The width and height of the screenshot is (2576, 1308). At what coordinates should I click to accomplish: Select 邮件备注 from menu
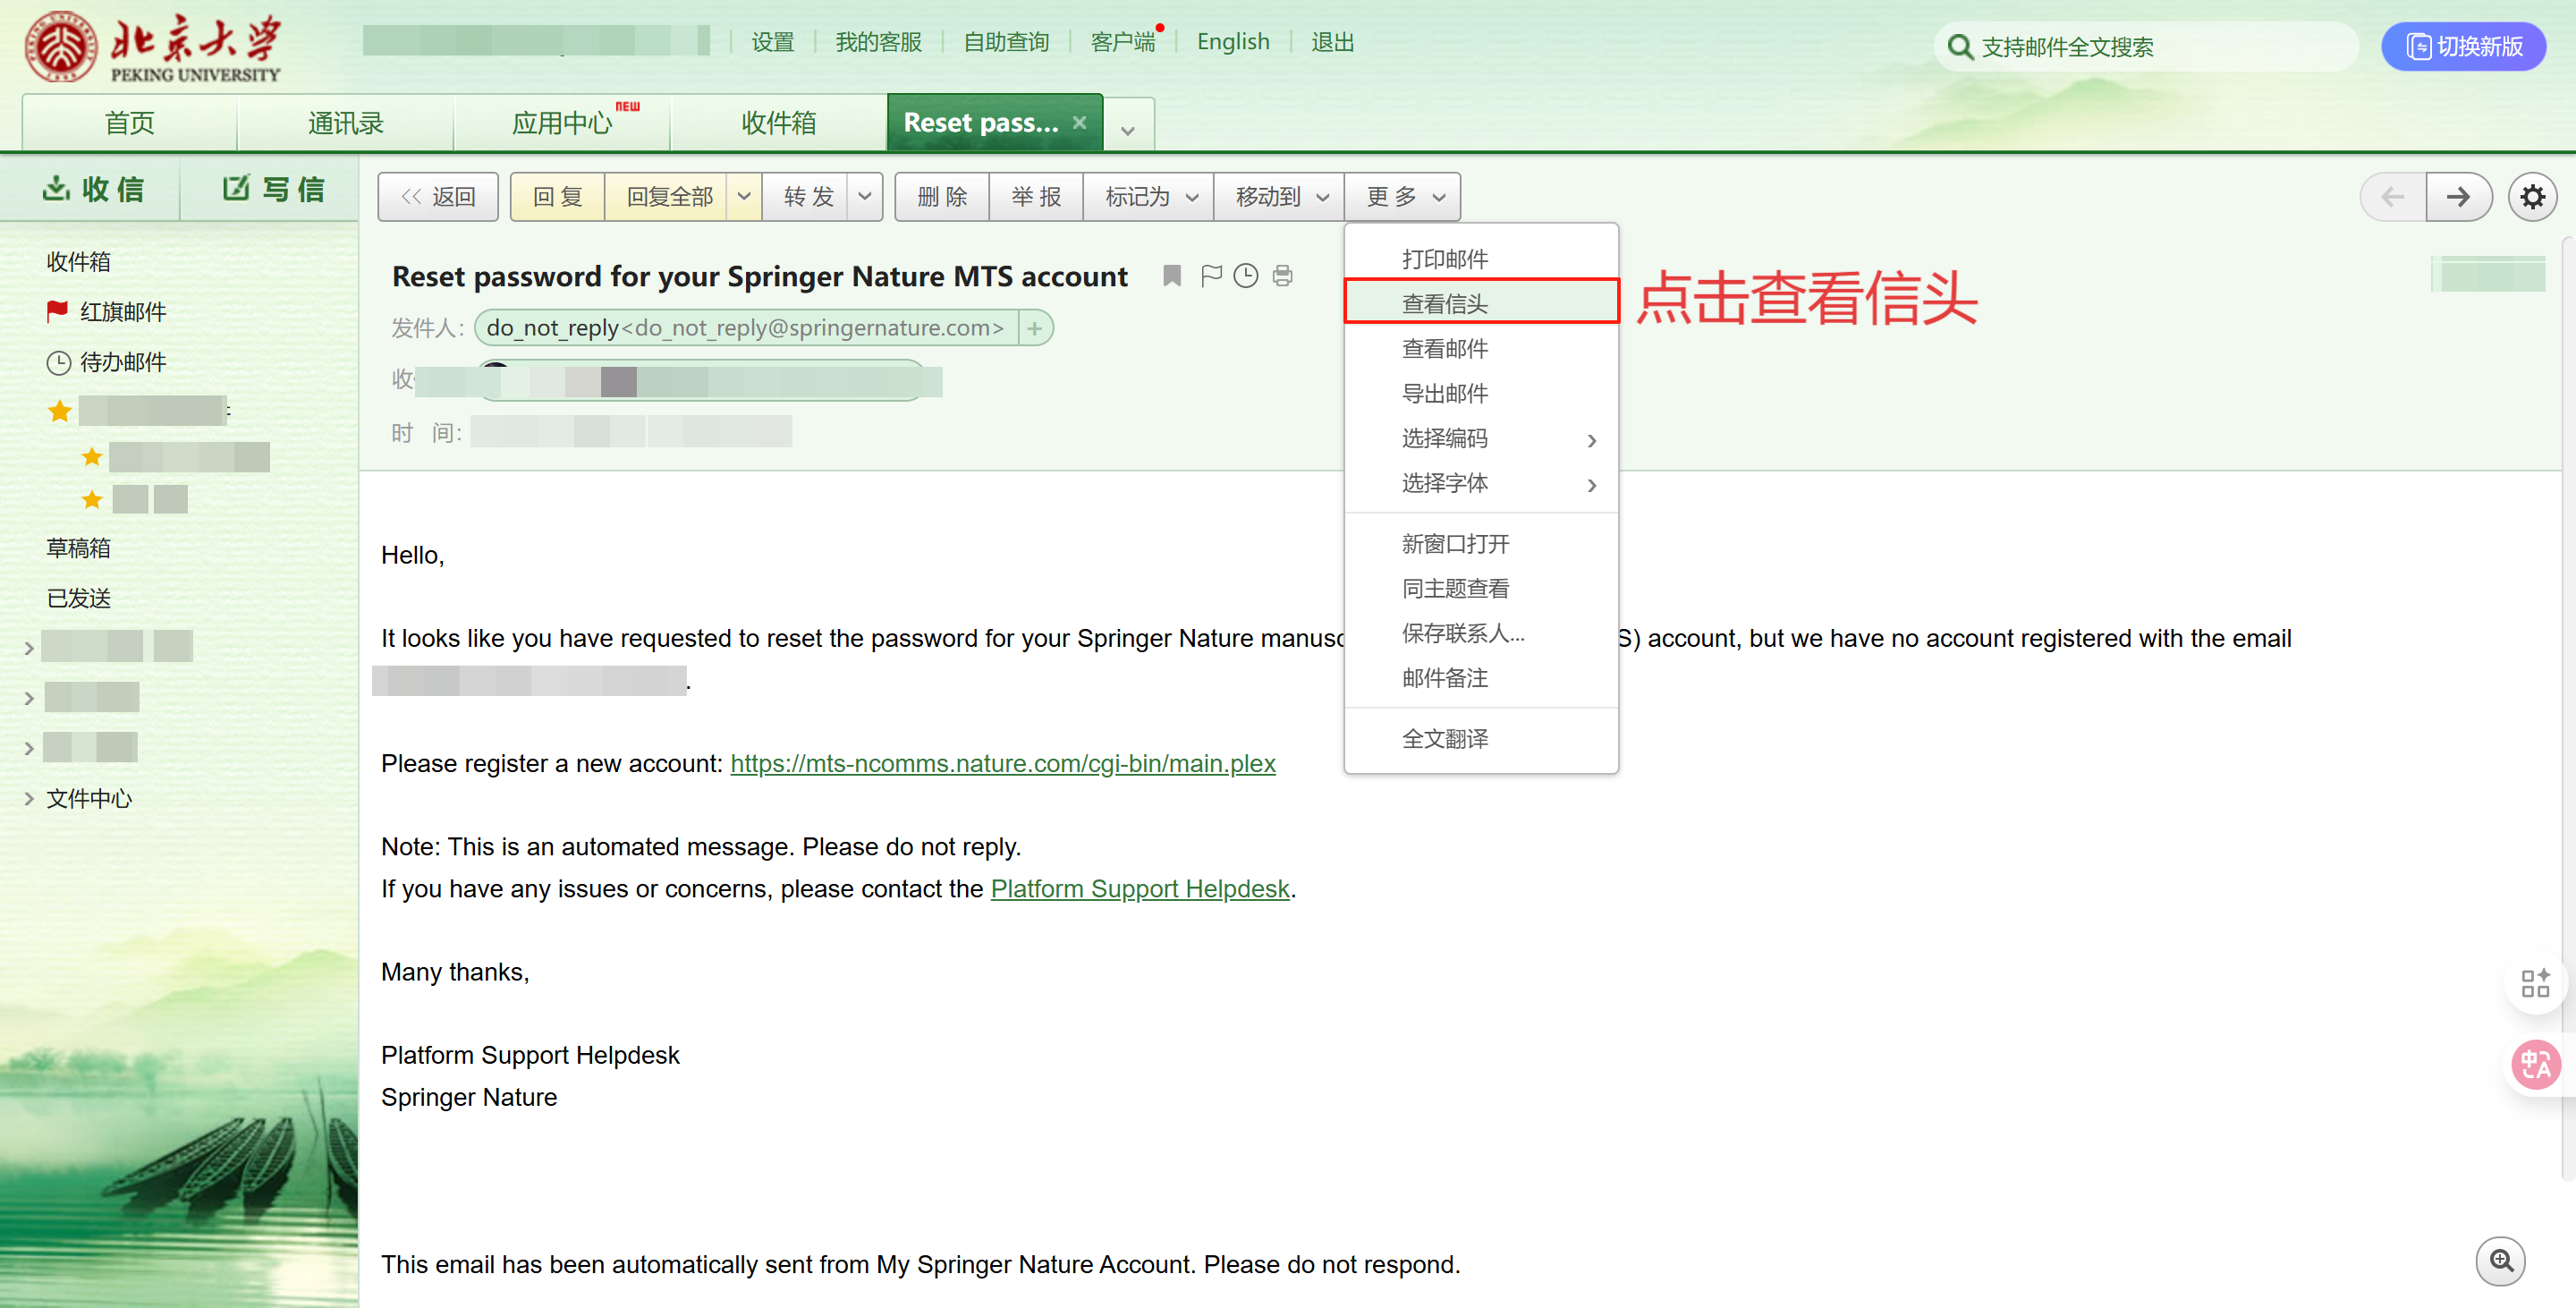click(1481, 678)
